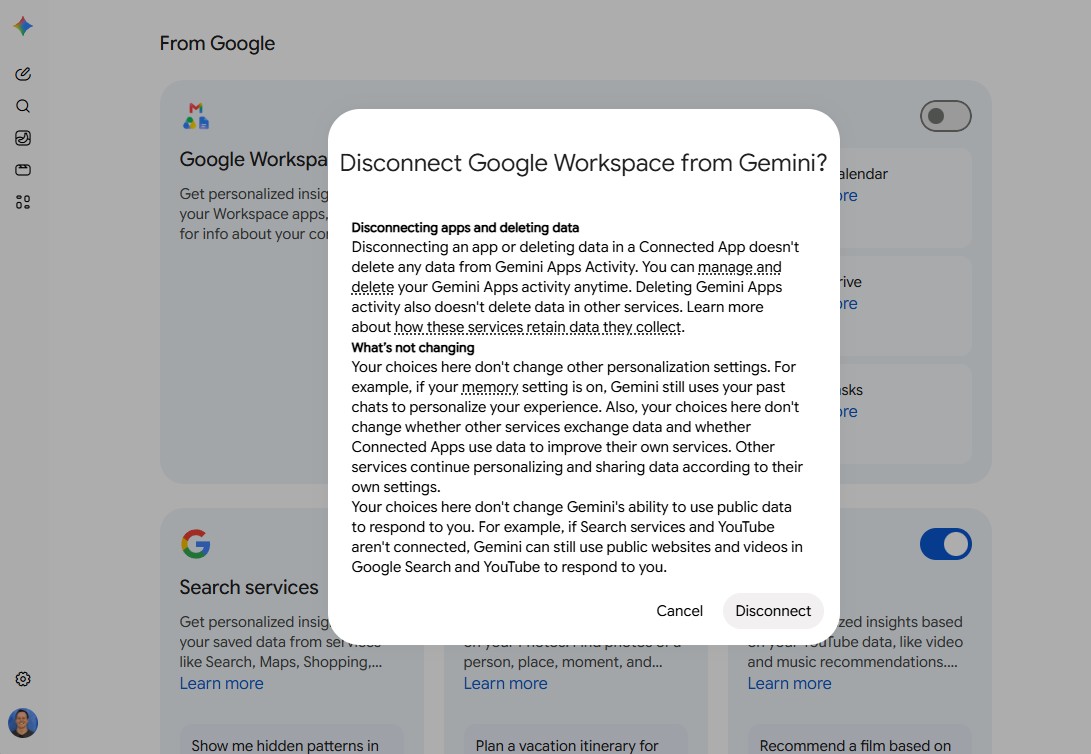The width and height of the screenshot is (1091, 754).
Task: Click the Google Workspace apps icon
Action: tap(196, 116)
